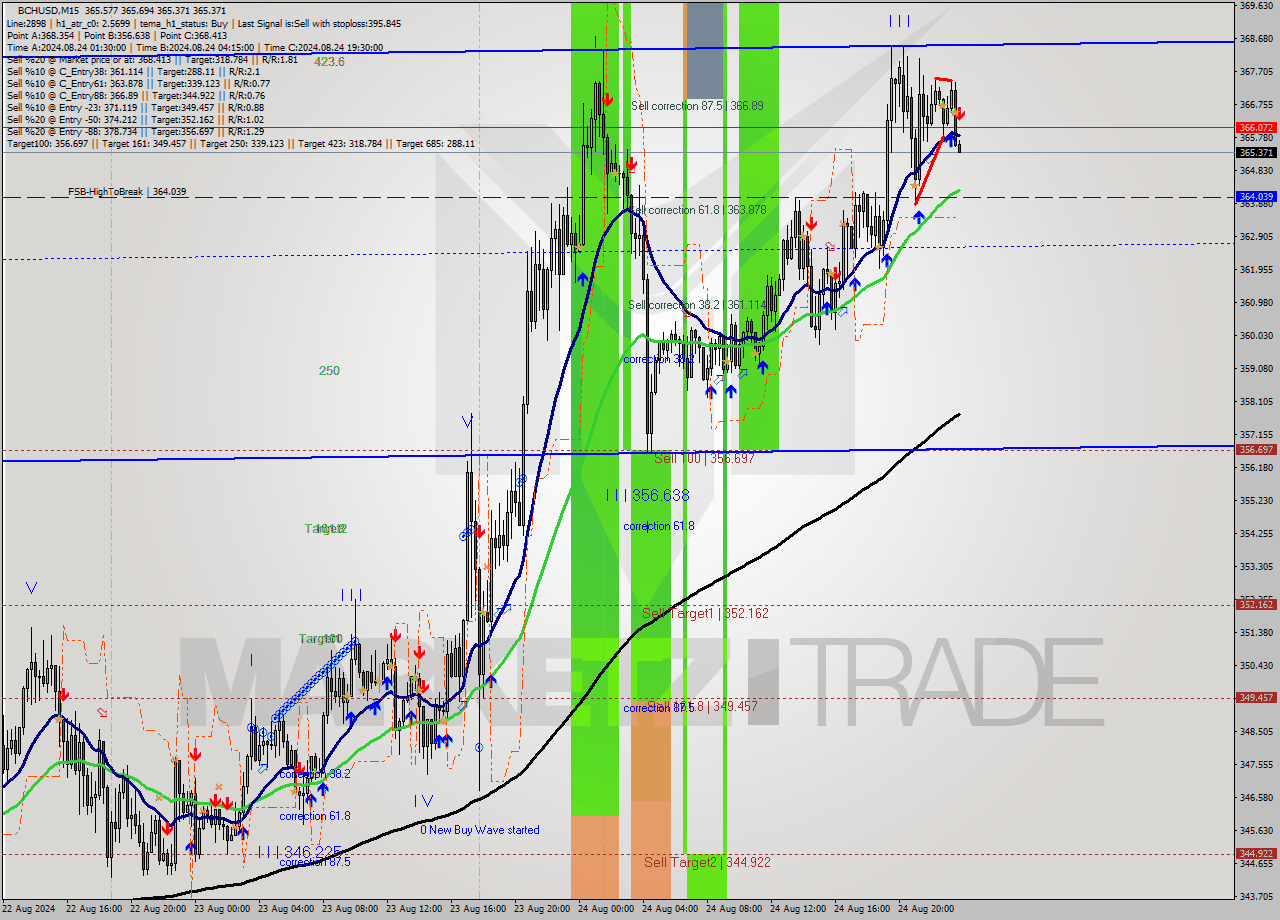Click the 'Sell %20 @ Entry -88: 378.734' line
The width and height of the screenshot is (1280, 920).
pos(135,131)
